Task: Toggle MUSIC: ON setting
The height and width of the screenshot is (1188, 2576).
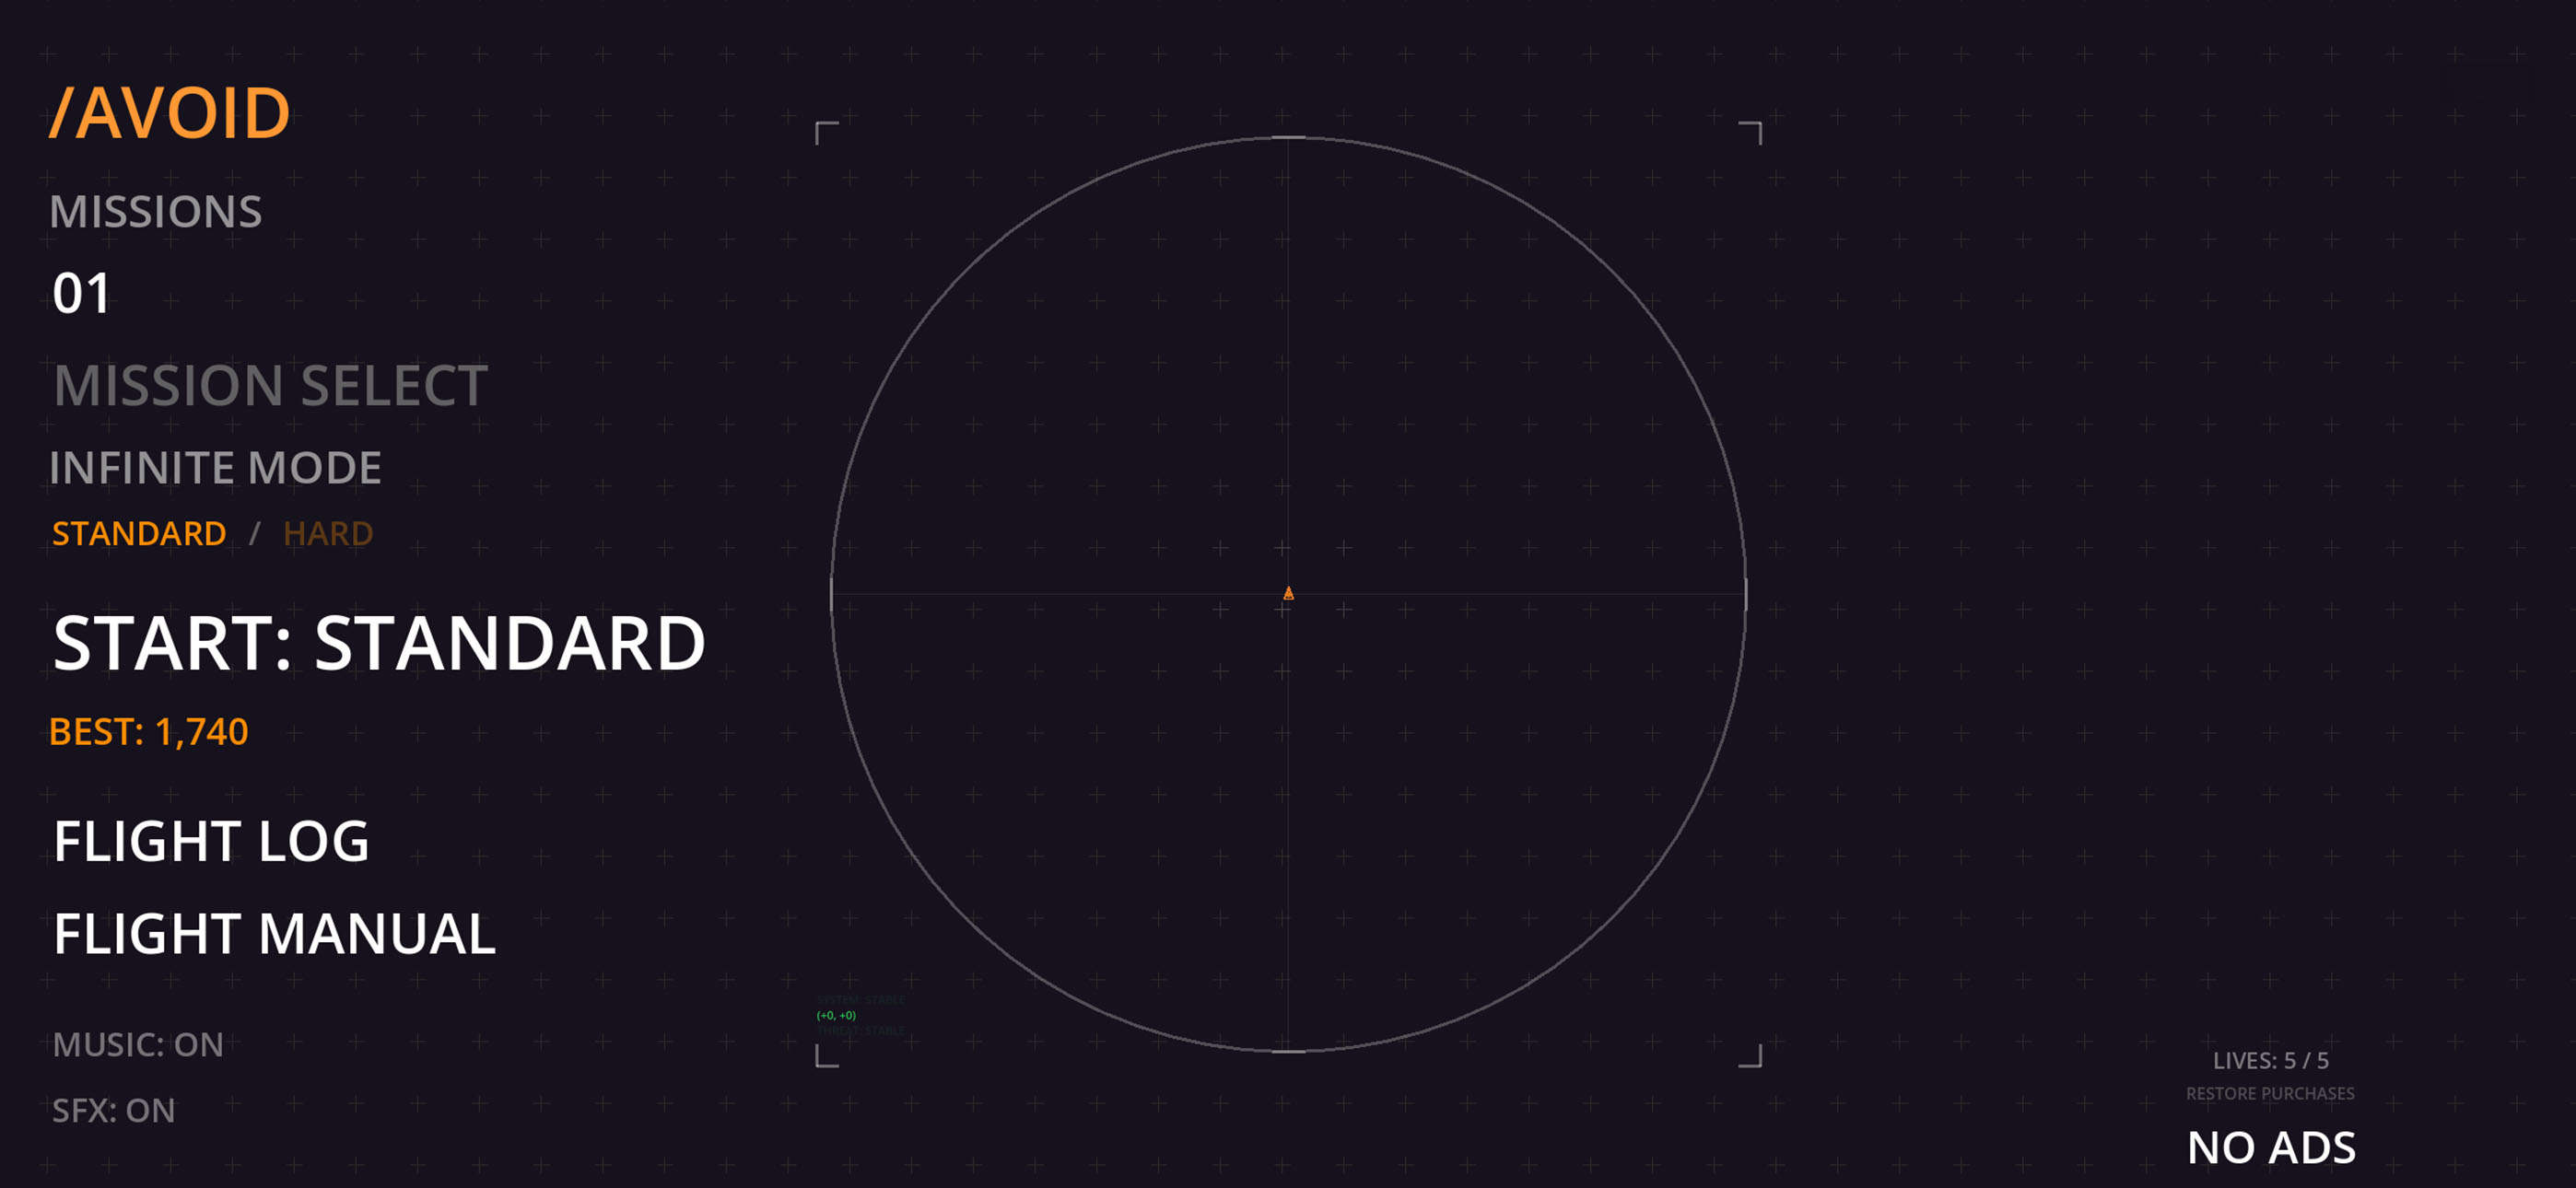Action: pos(138,1045)
